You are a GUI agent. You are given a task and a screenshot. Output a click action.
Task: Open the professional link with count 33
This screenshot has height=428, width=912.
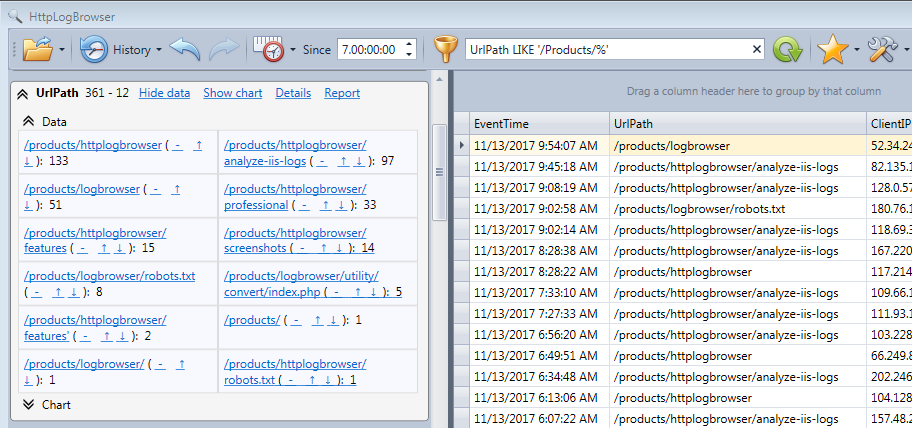(295, 197)
